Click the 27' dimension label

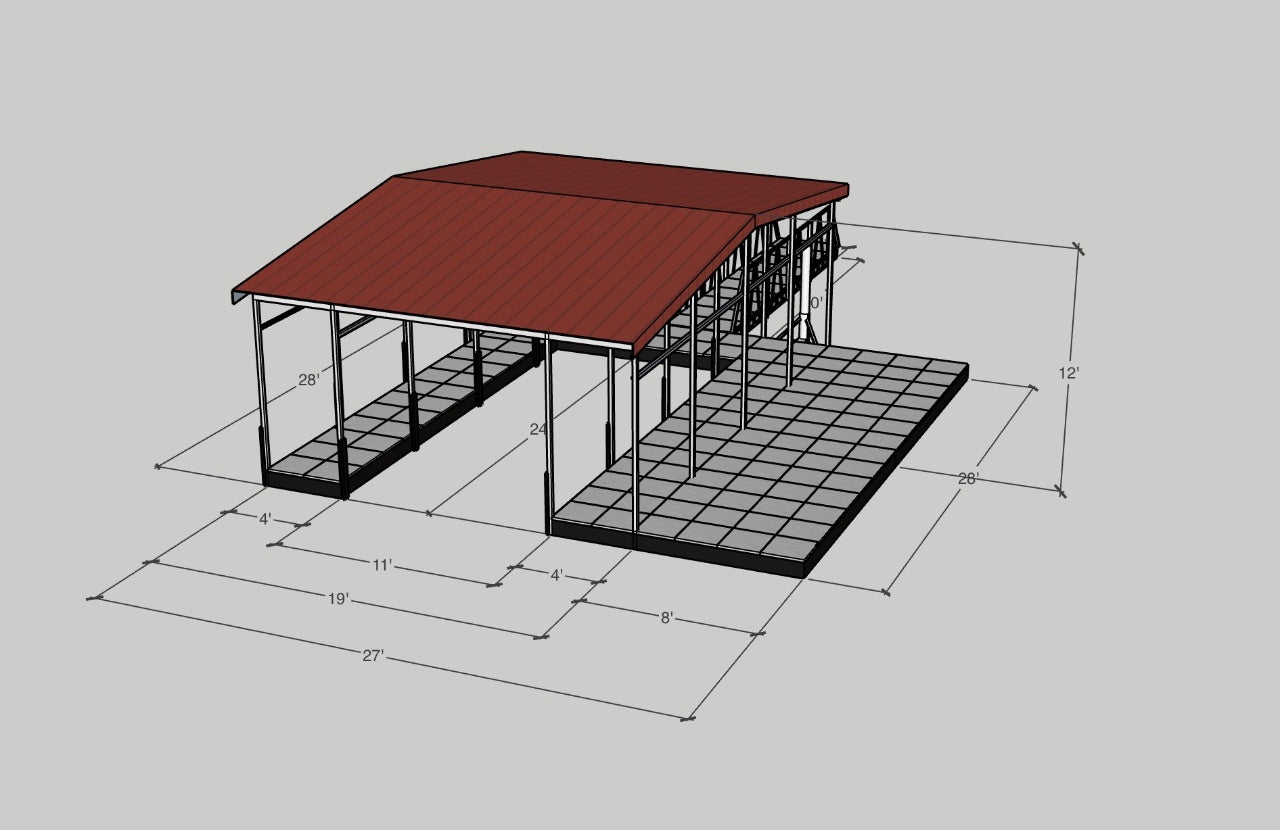click(x=373, y=656)
